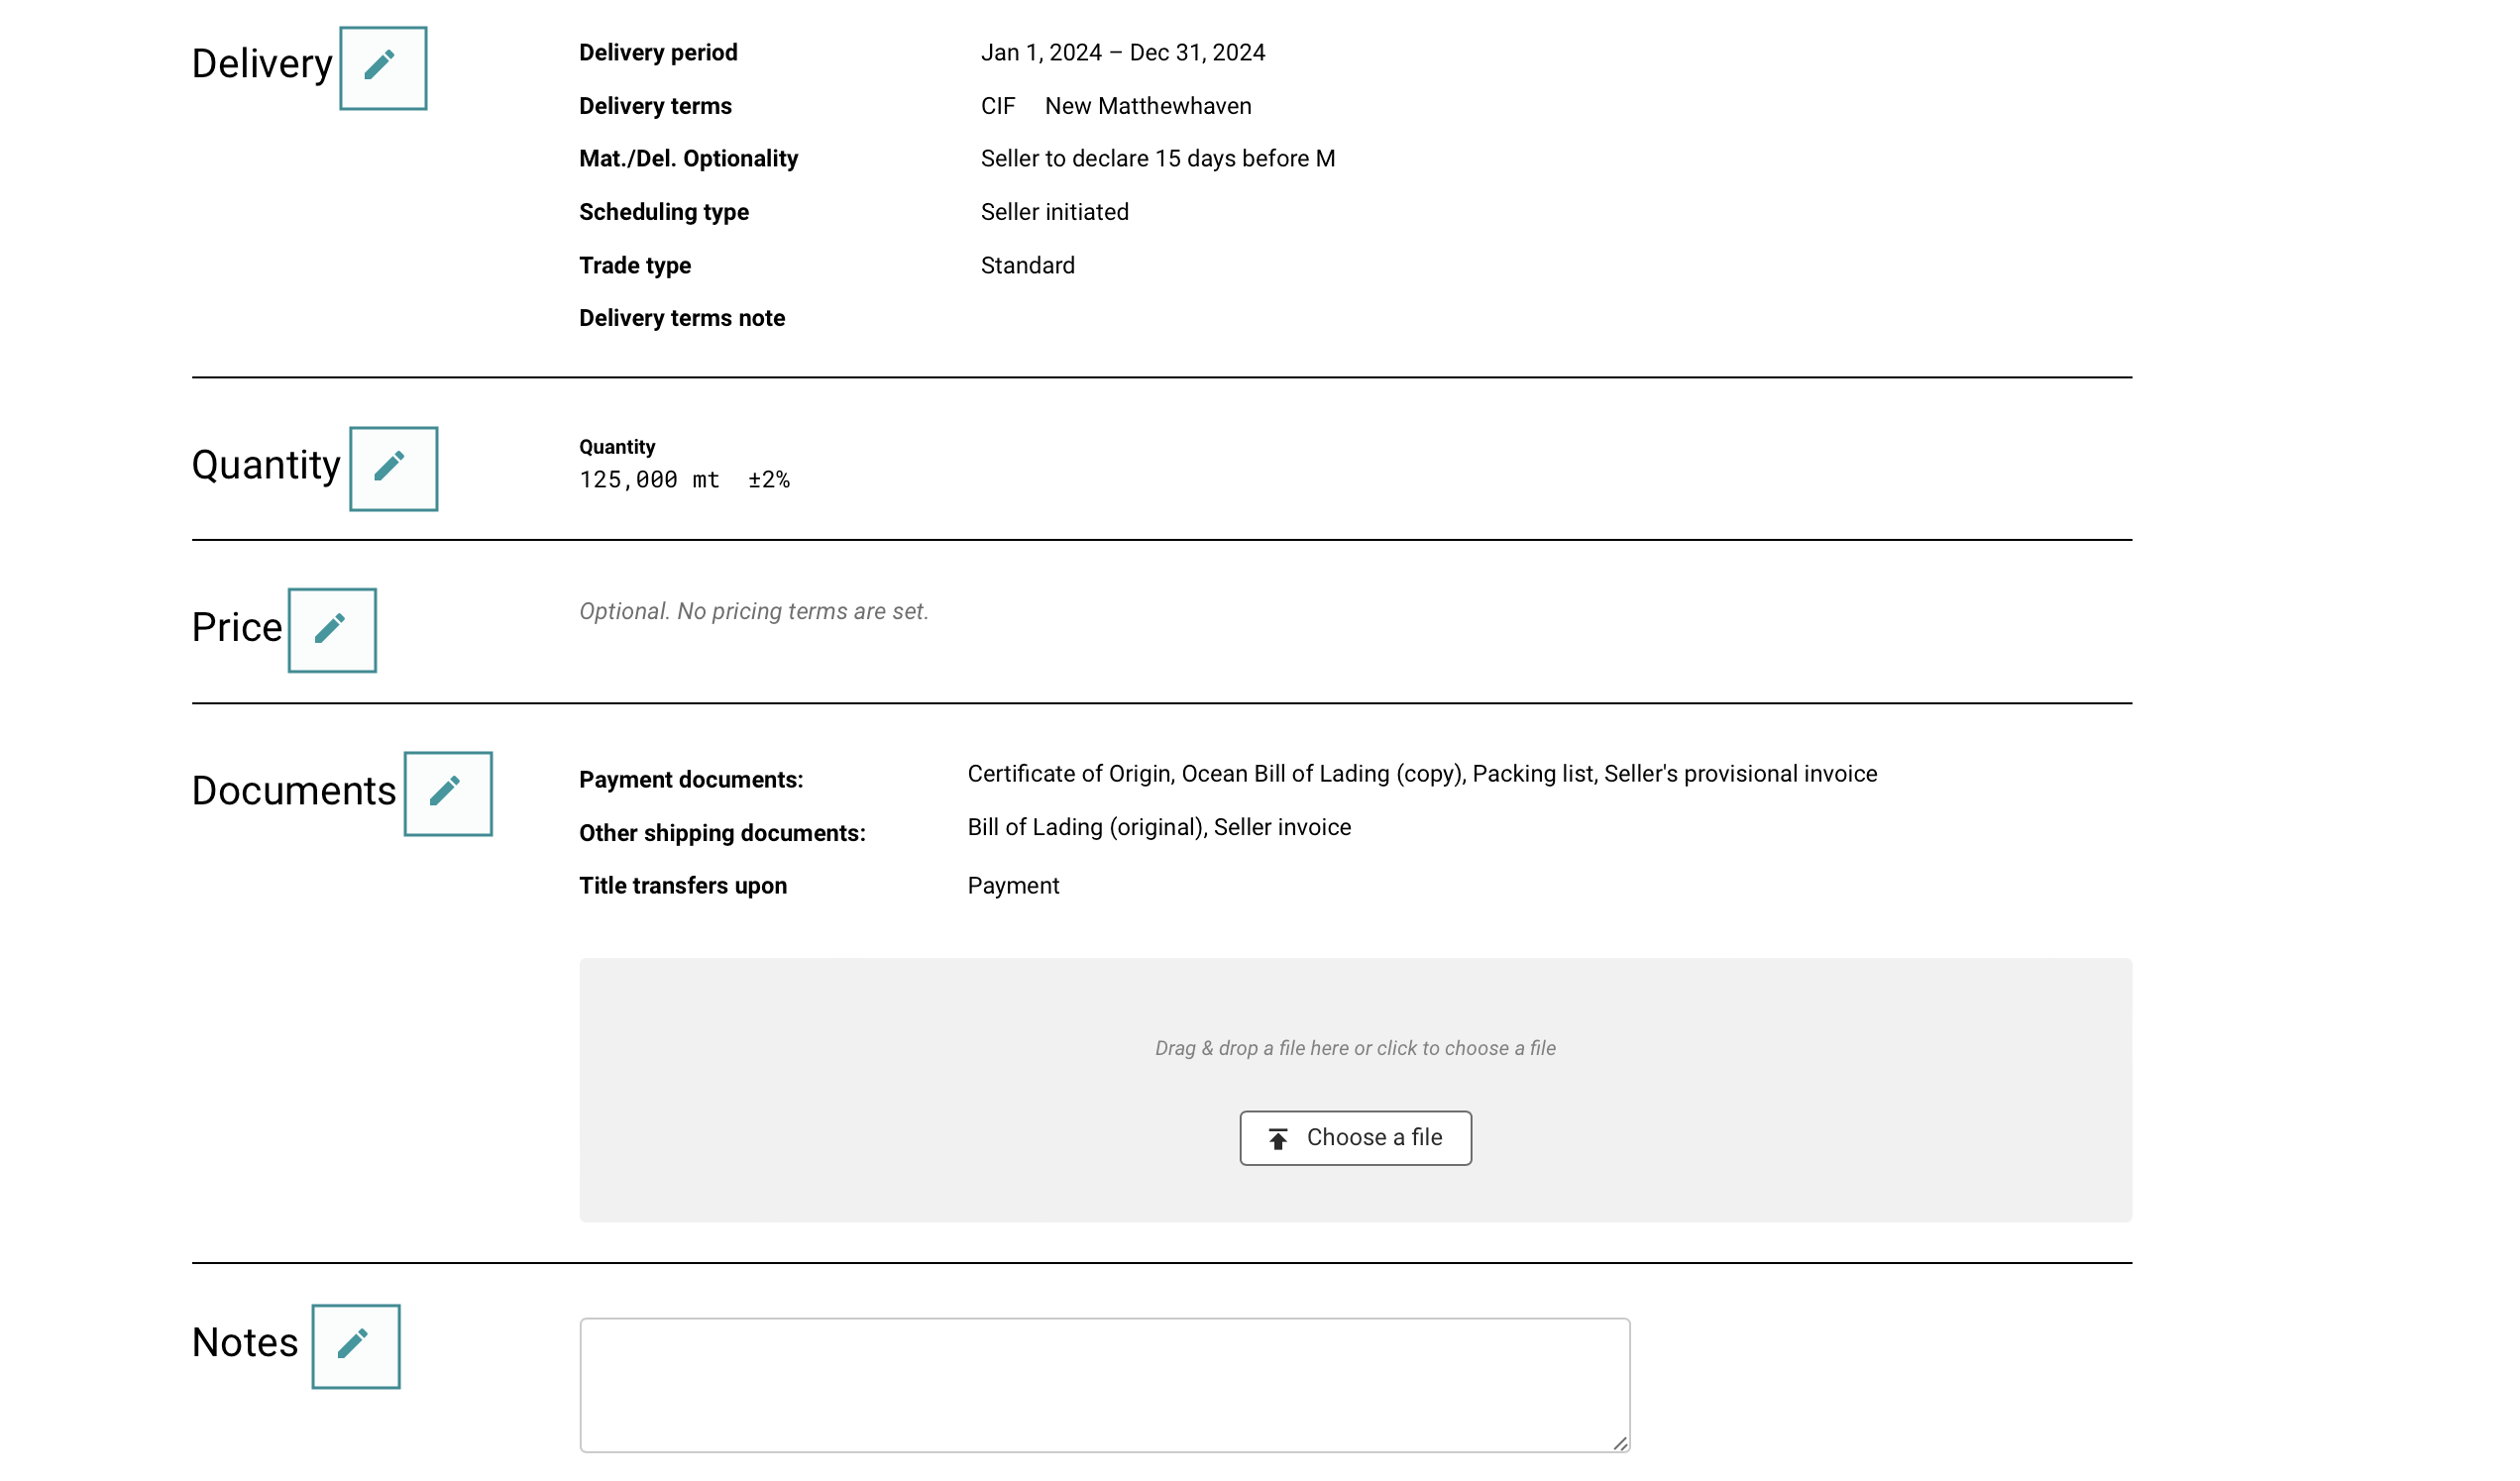Click the 'Seller initiated' scheduling type value
This screenshot has height=1481, width=2520.
(1054, 212)
